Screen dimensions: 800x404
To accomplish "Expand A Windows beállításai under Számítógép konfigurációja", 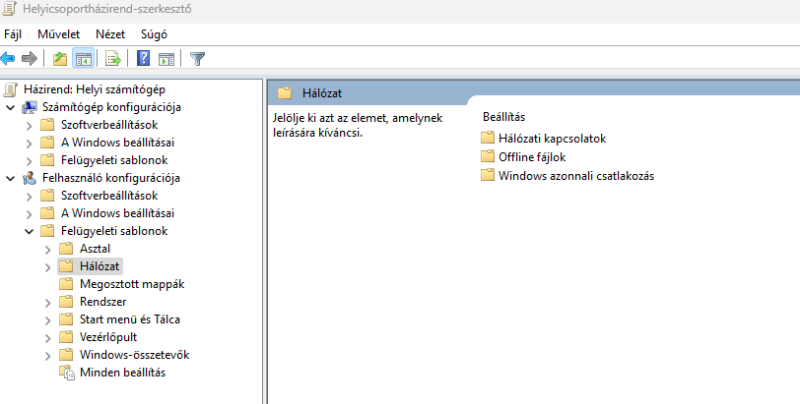I will [29, 143].
